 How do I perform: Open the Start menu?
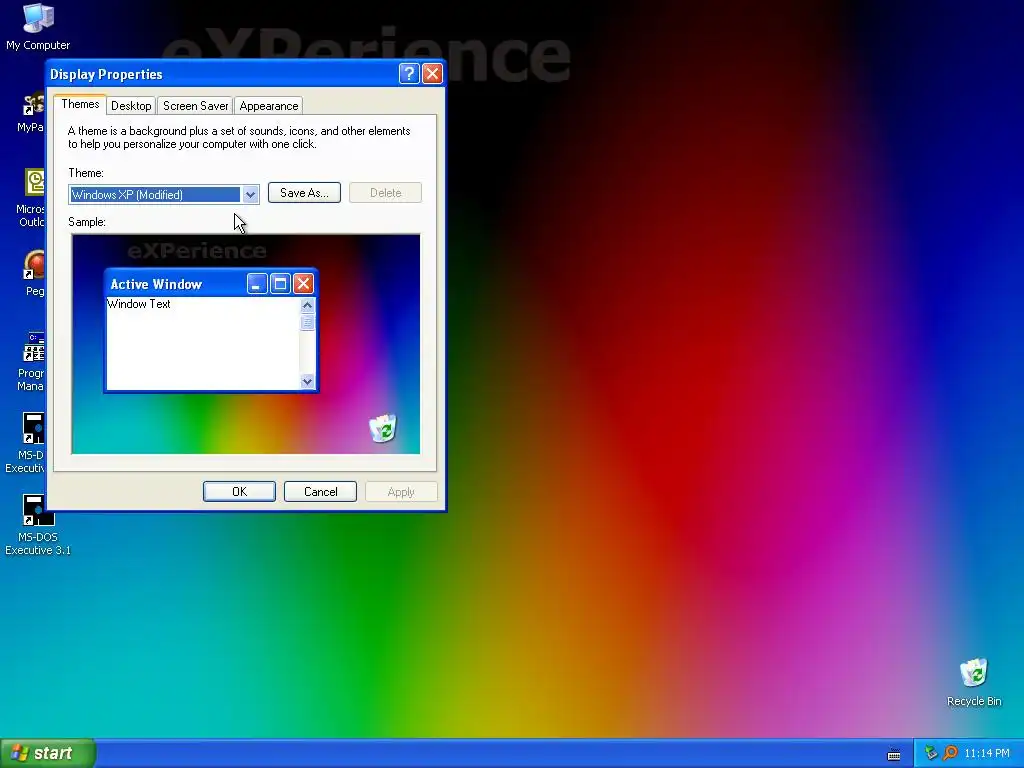pos(48,753)
